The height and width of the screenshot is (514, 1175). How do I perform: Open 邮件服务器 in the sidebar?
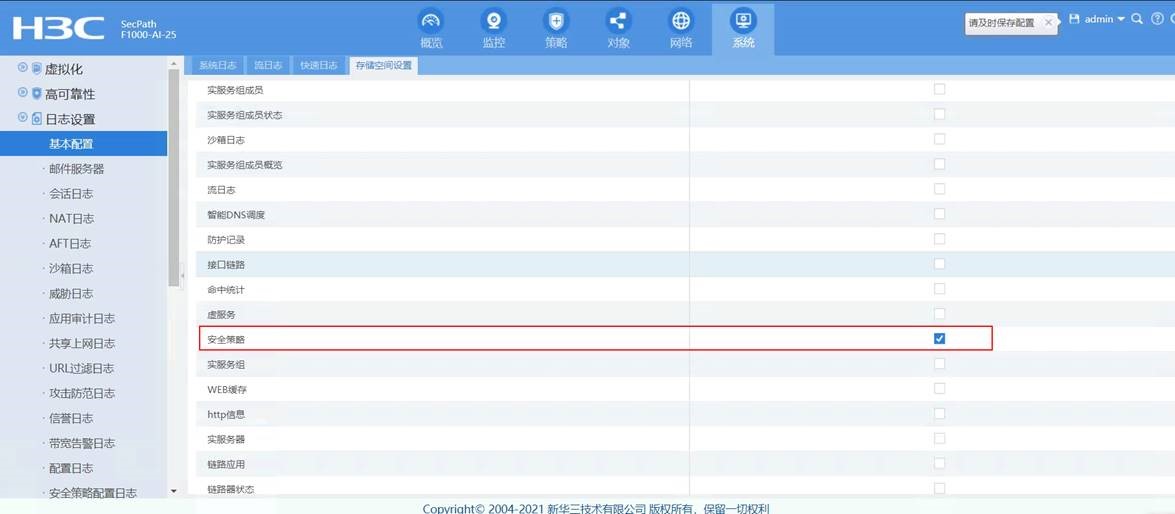click(x=76, y=169)
